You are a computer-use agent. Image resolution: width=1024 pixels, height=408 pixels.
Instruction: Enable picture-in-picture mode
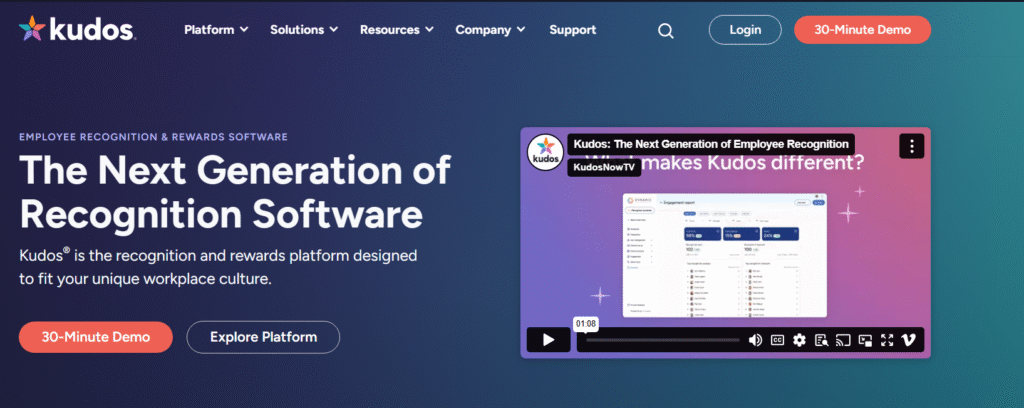click(865, 339)
